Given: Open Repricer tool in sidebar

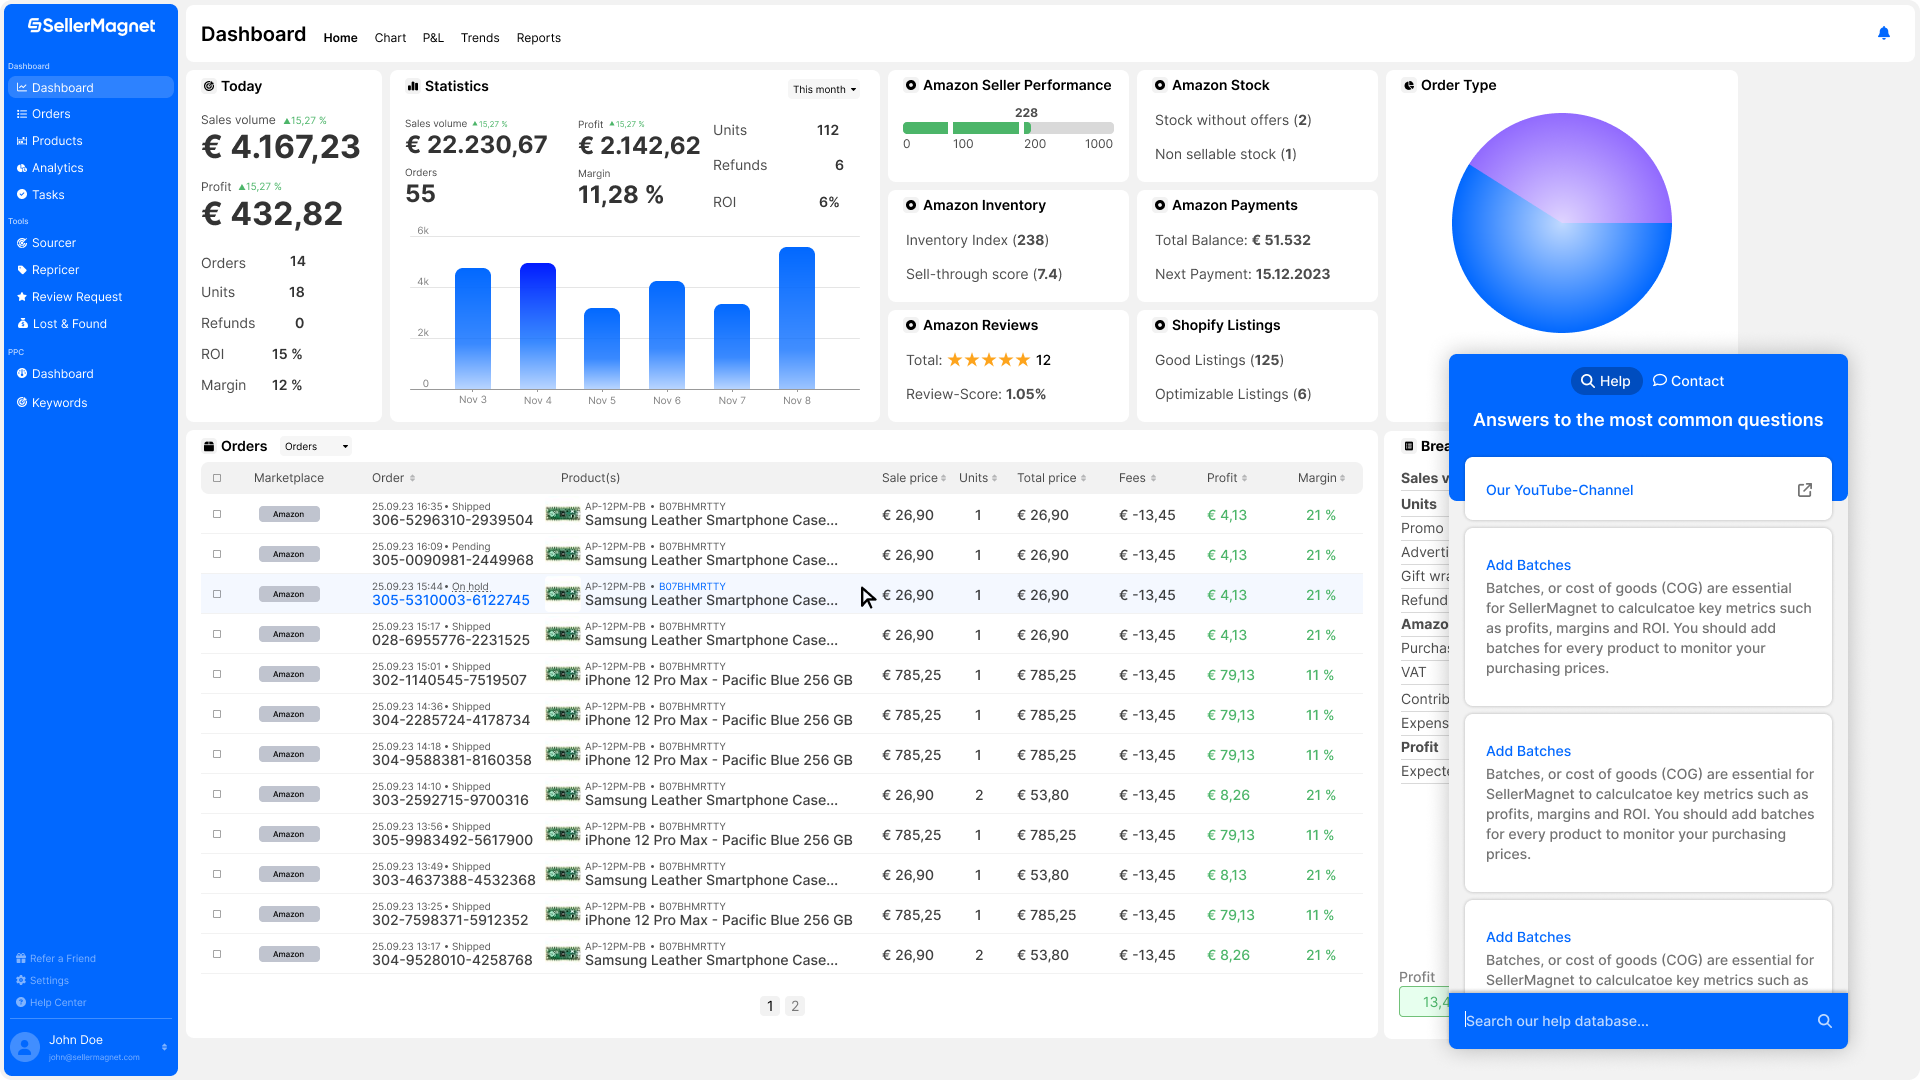Looking at the screenshot, I should (x=55, y=270).
